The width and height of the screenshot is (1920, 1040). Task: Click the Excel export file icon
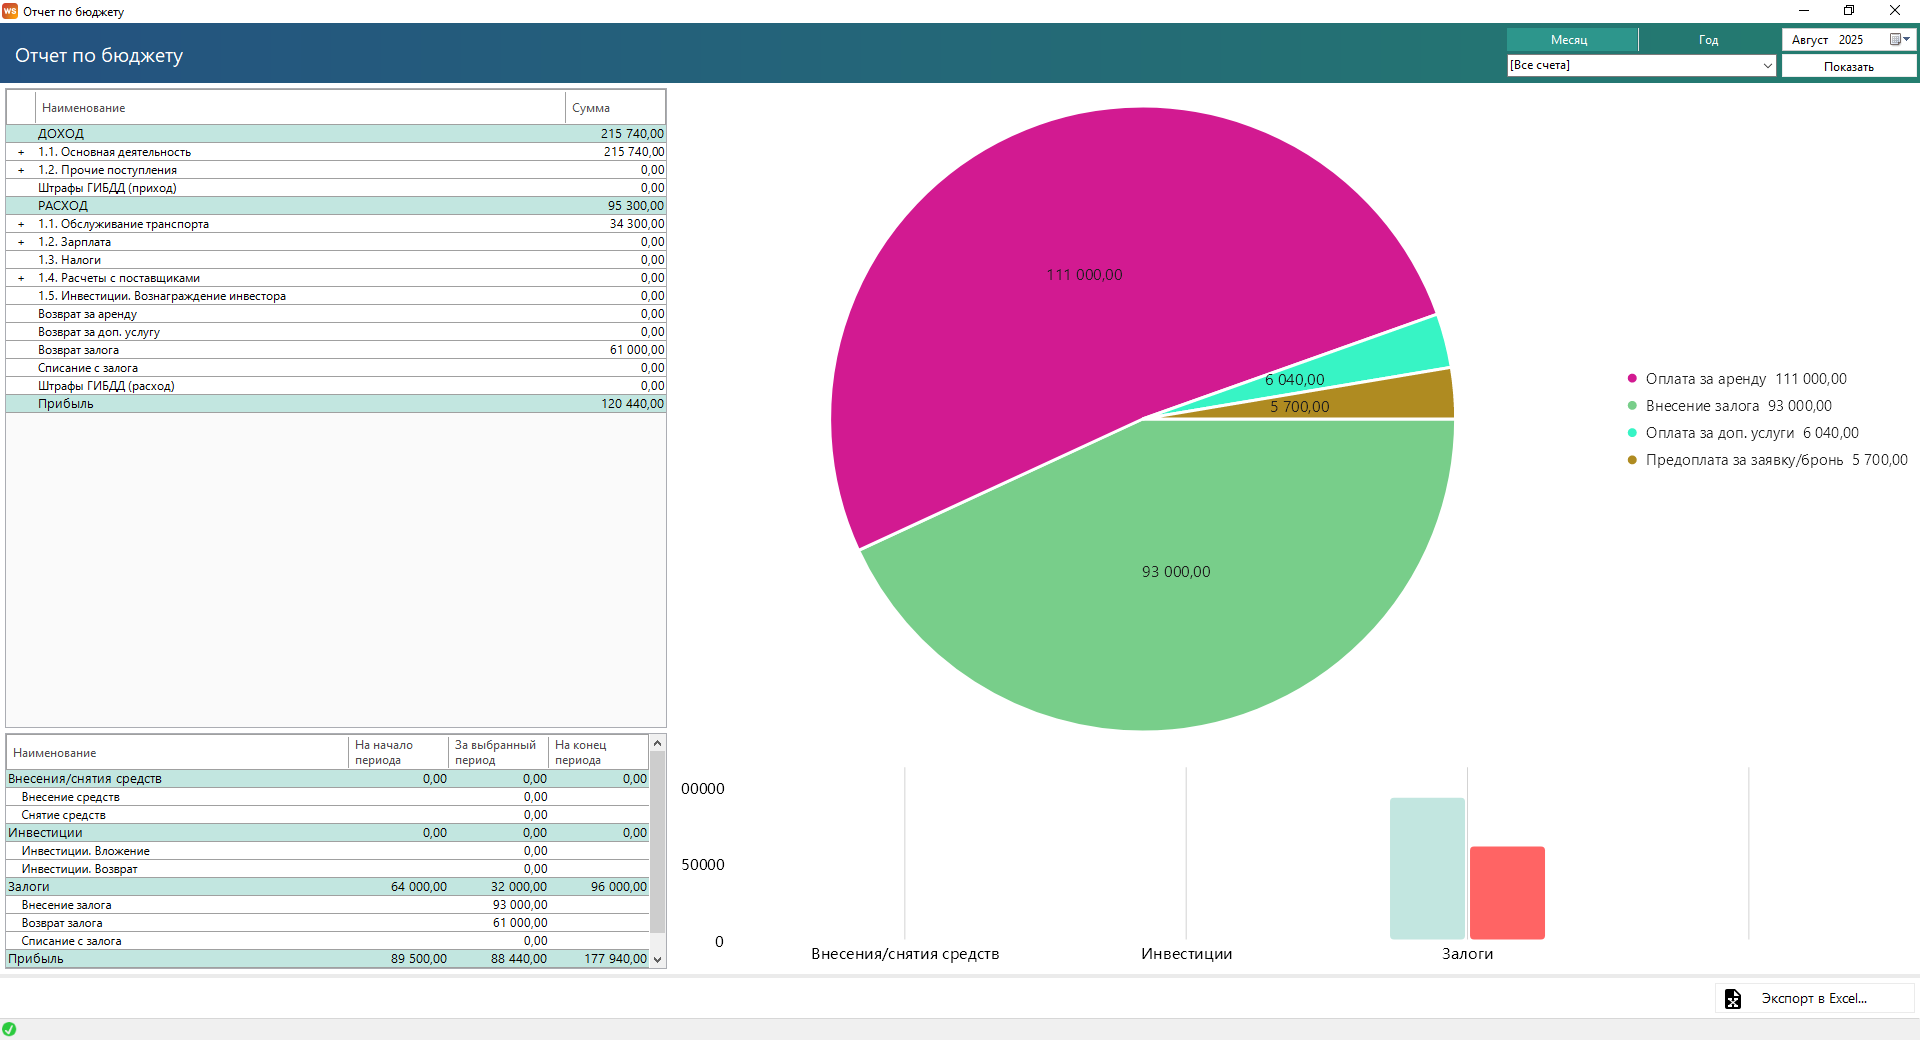click(x=1733, y=999)
